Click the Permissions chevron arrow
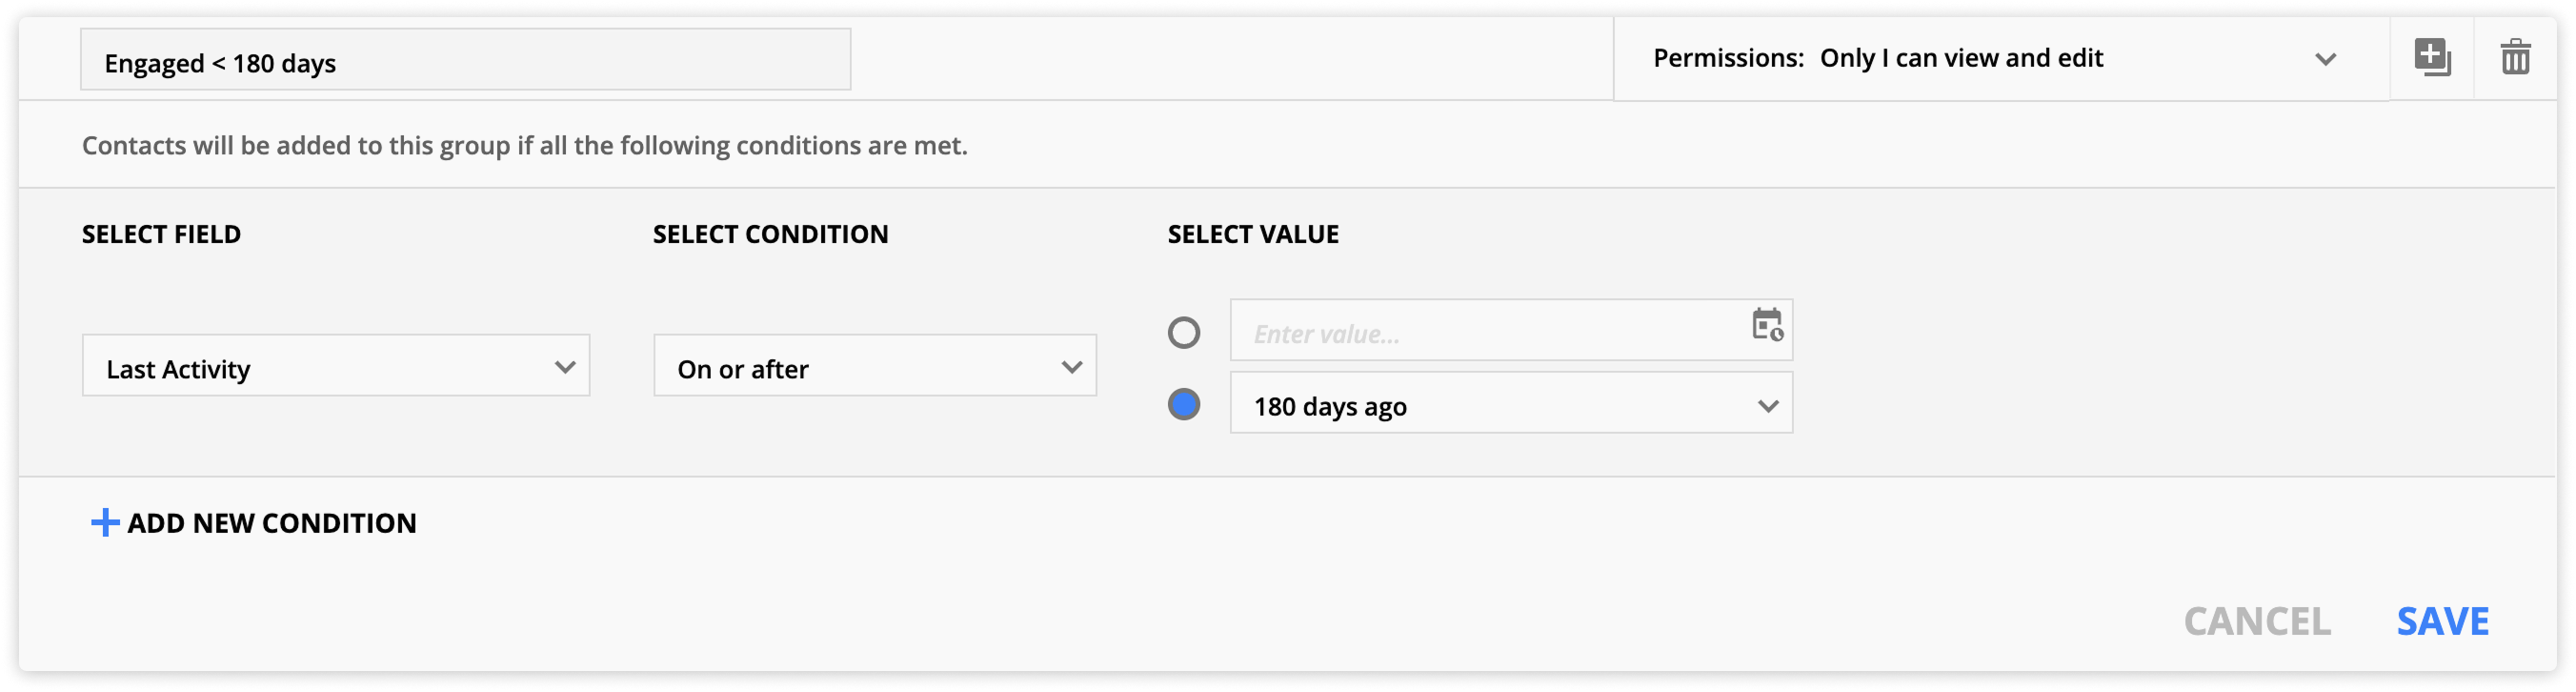Image resolution: width=2576 pixels, height=692 pixels. click(x=2325, y=59)
